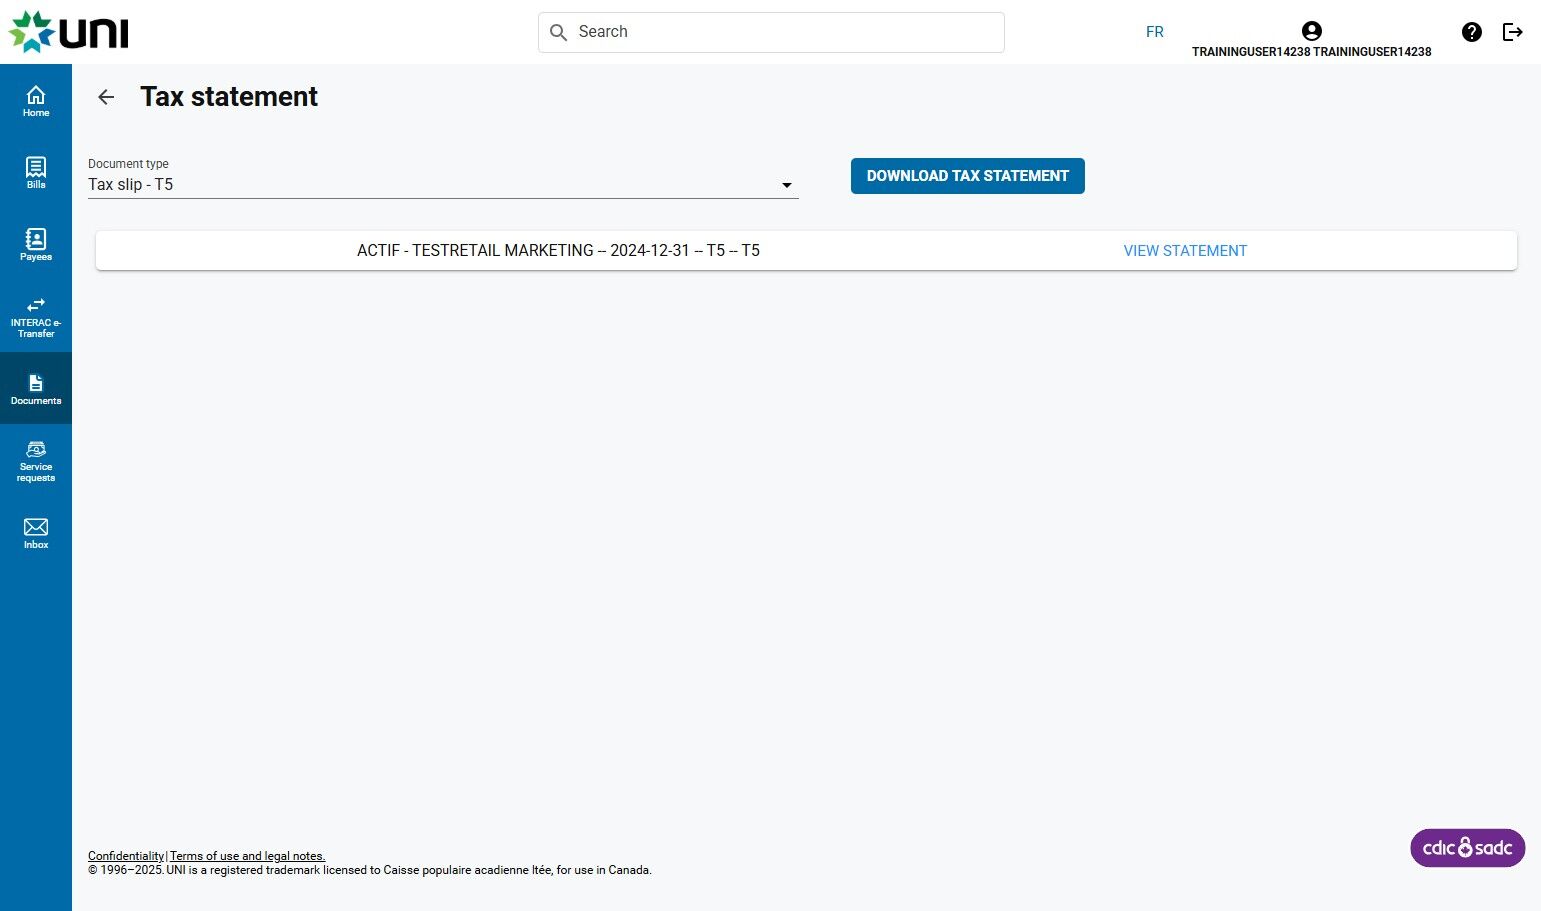The image size is (1541, 911).
Task: Click the CDIC SADC badge
Action: pyautogui.click(x=1467, y=848)
